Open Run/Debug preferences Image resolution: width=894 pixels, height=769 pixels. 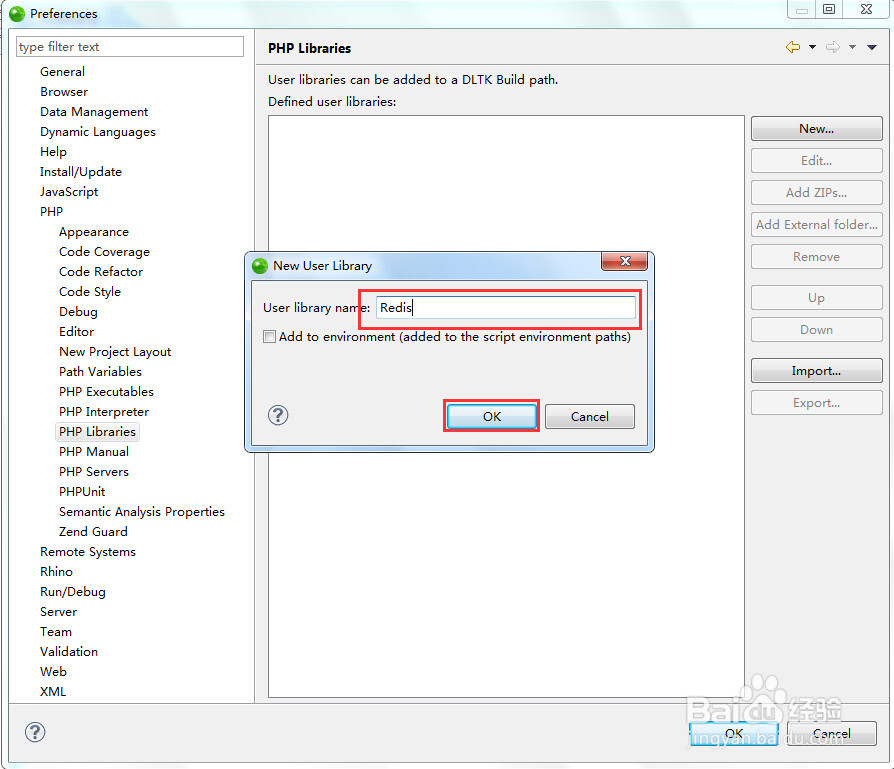click(x=72, y=592)
